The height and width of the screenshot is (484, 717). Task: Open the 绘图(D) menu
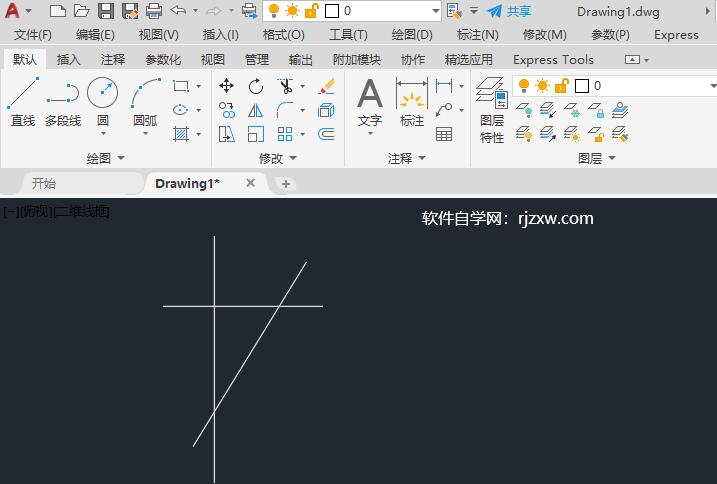point(412,35)
